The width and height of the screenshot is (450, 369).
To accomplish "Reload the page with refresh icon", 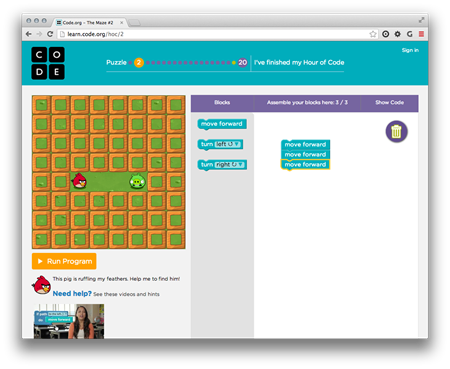I will 50,34.
